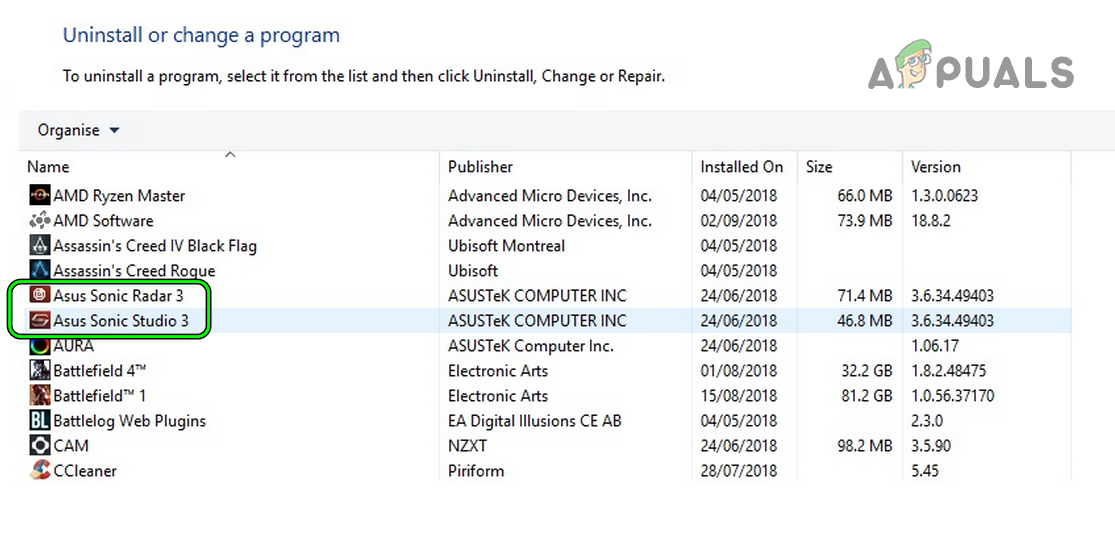Sort by Version column header
1115x550 pixels.
(x=935, y=167)
